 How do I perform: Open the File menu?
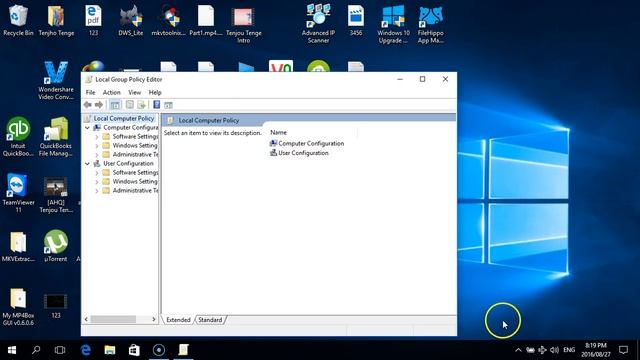tap(91, 92)
